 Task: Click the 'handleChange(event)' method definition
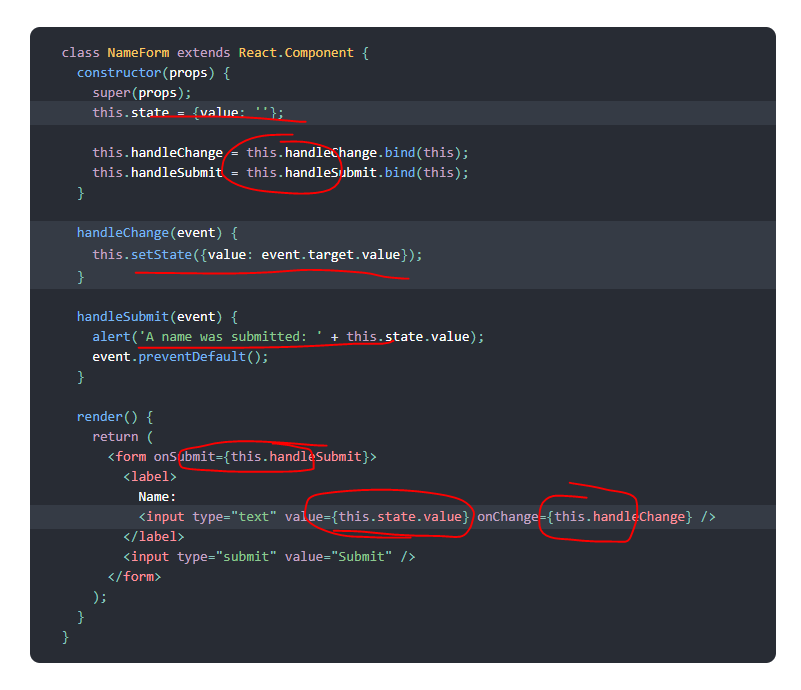pyautogui.click(x=149, y=233)
